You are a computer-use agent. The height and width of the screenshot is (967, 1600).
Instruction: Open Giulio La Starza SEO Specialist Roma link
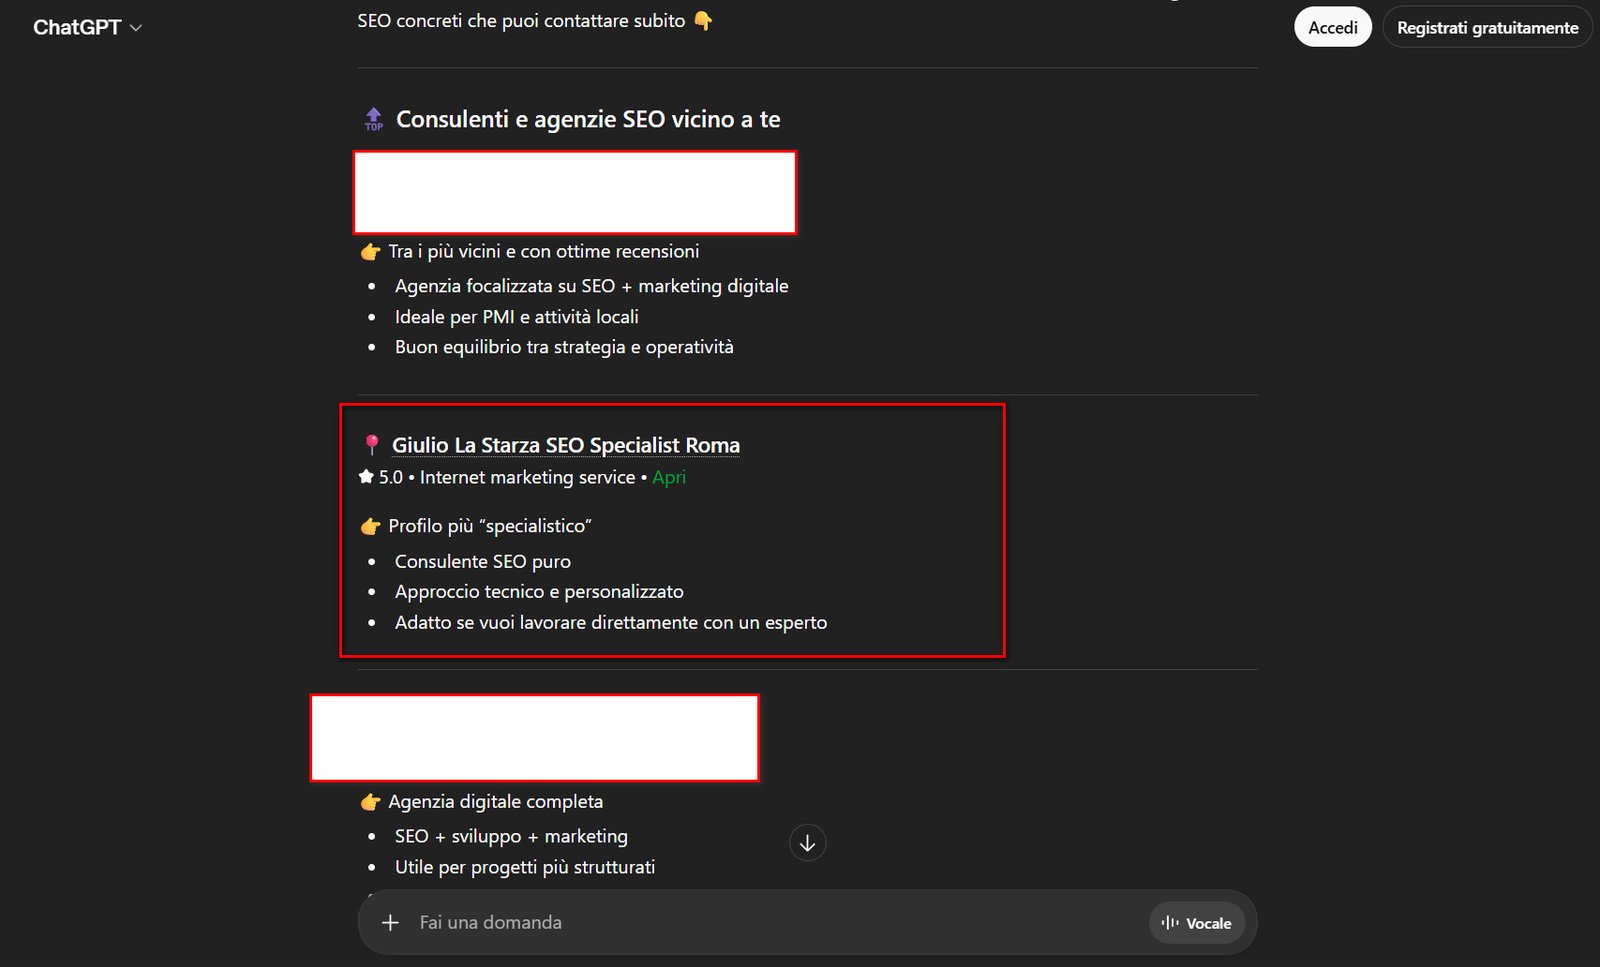point(565,445)
